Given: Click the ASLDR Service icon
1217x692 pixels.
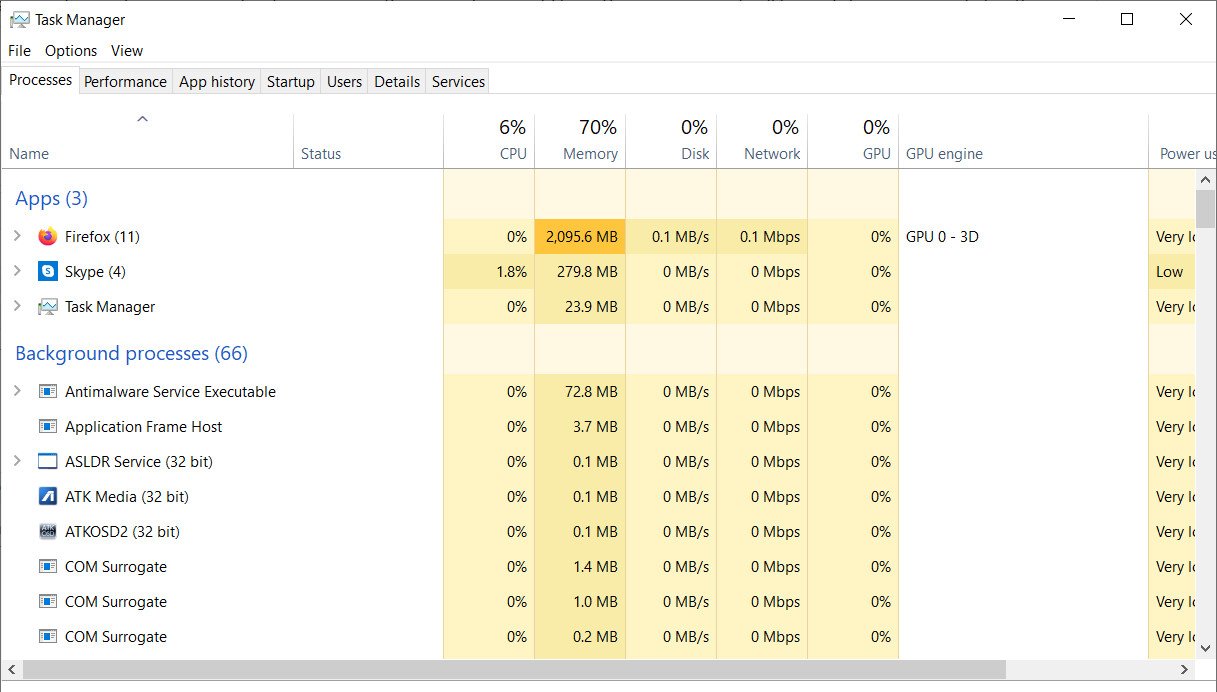Looking at the screenshot, I should tap(47, 462).
